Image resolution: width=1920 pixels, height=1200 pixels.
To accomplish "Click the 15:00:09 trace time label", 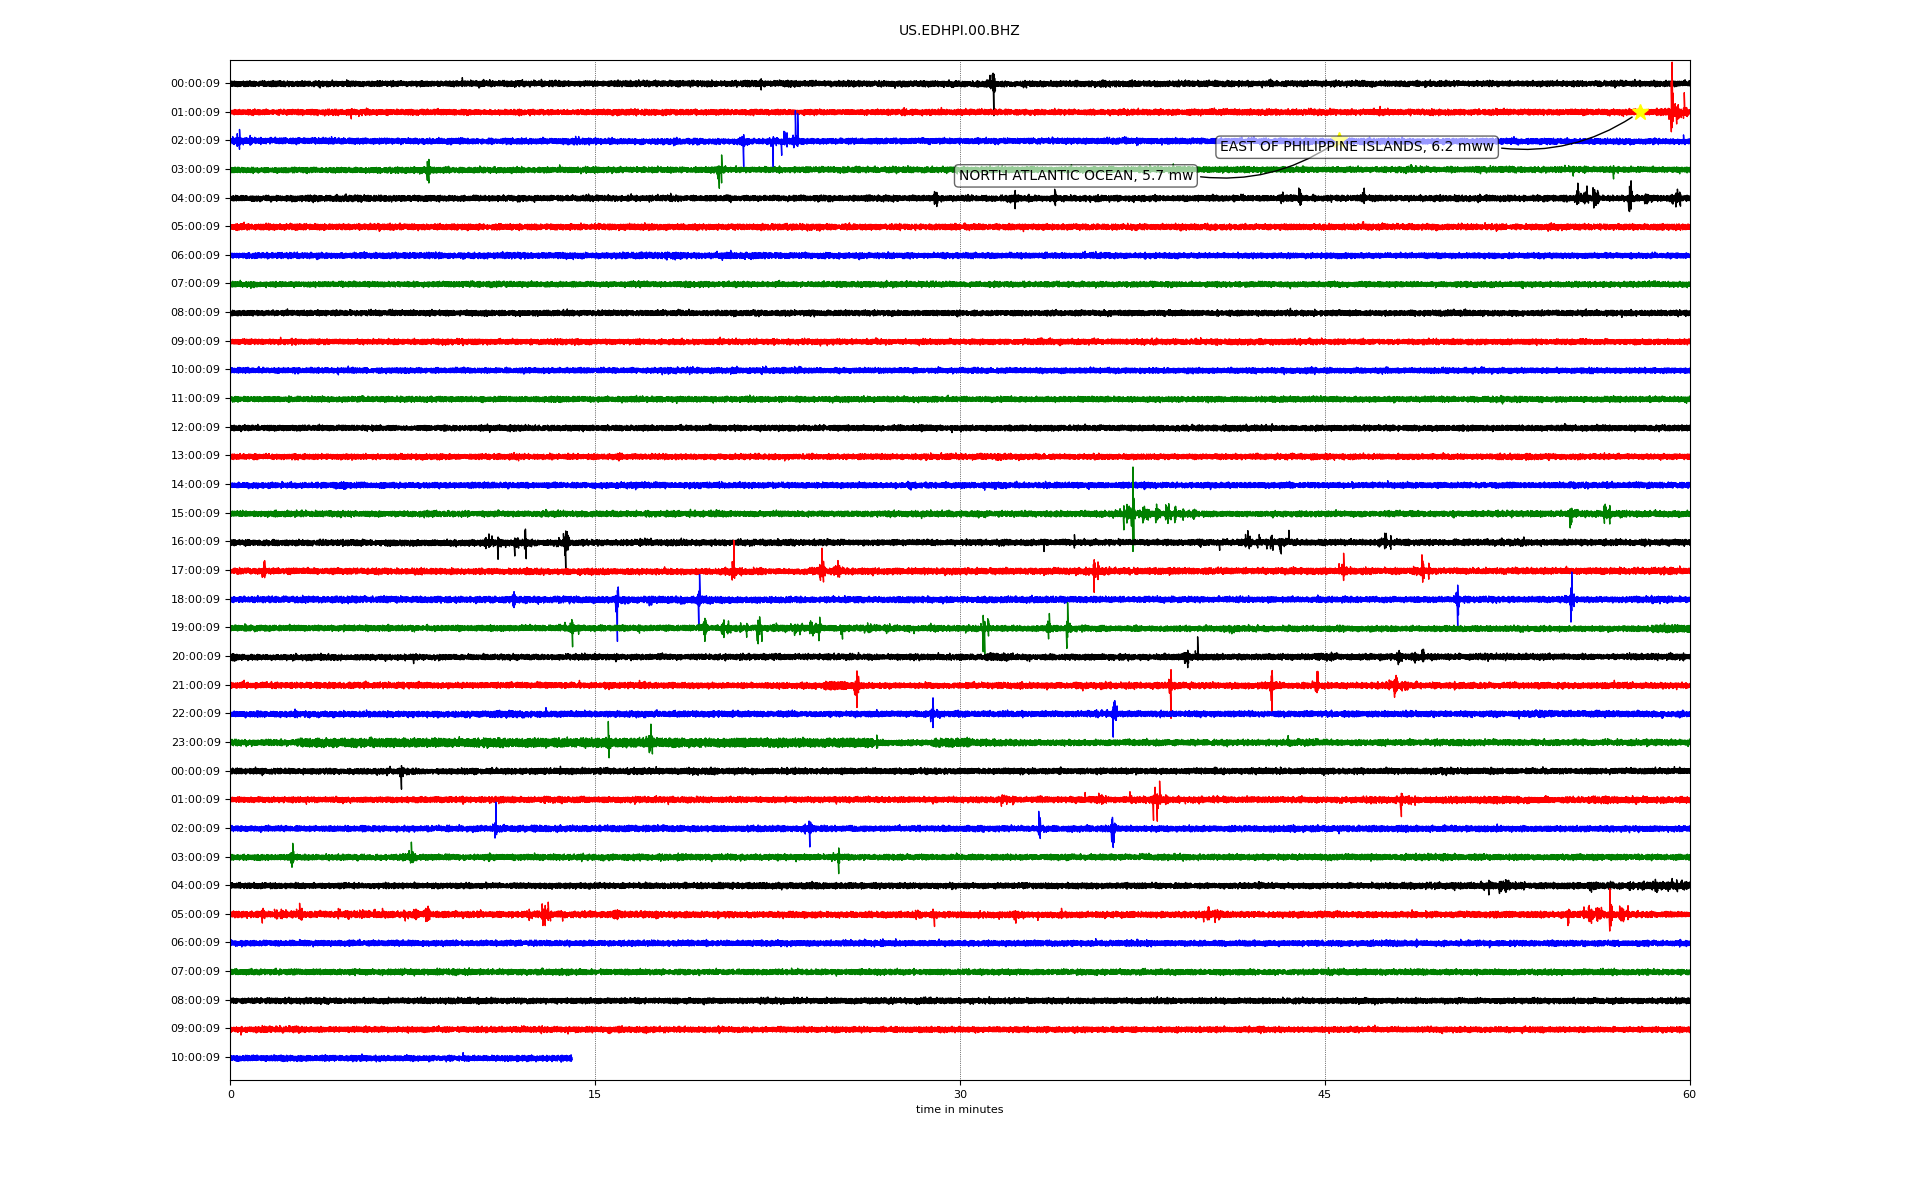I will (x=195, y=514).
